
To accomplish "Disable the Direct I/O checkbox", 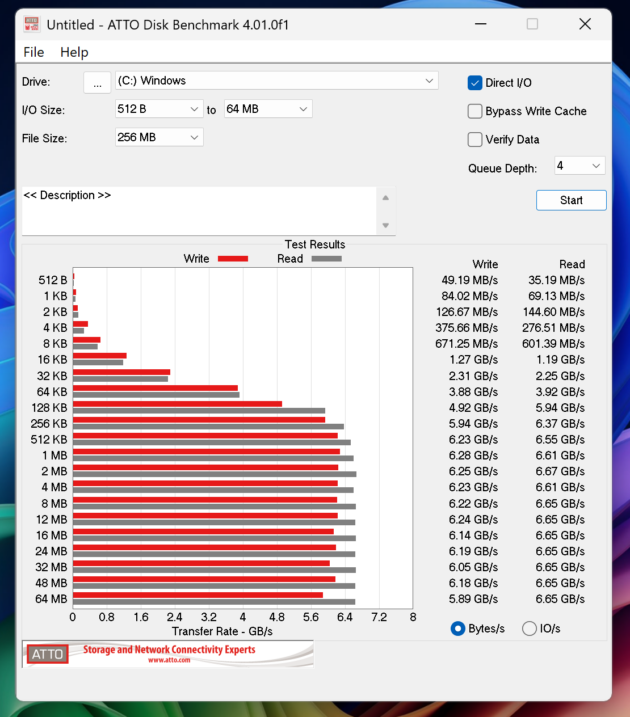I will (476, 83).
